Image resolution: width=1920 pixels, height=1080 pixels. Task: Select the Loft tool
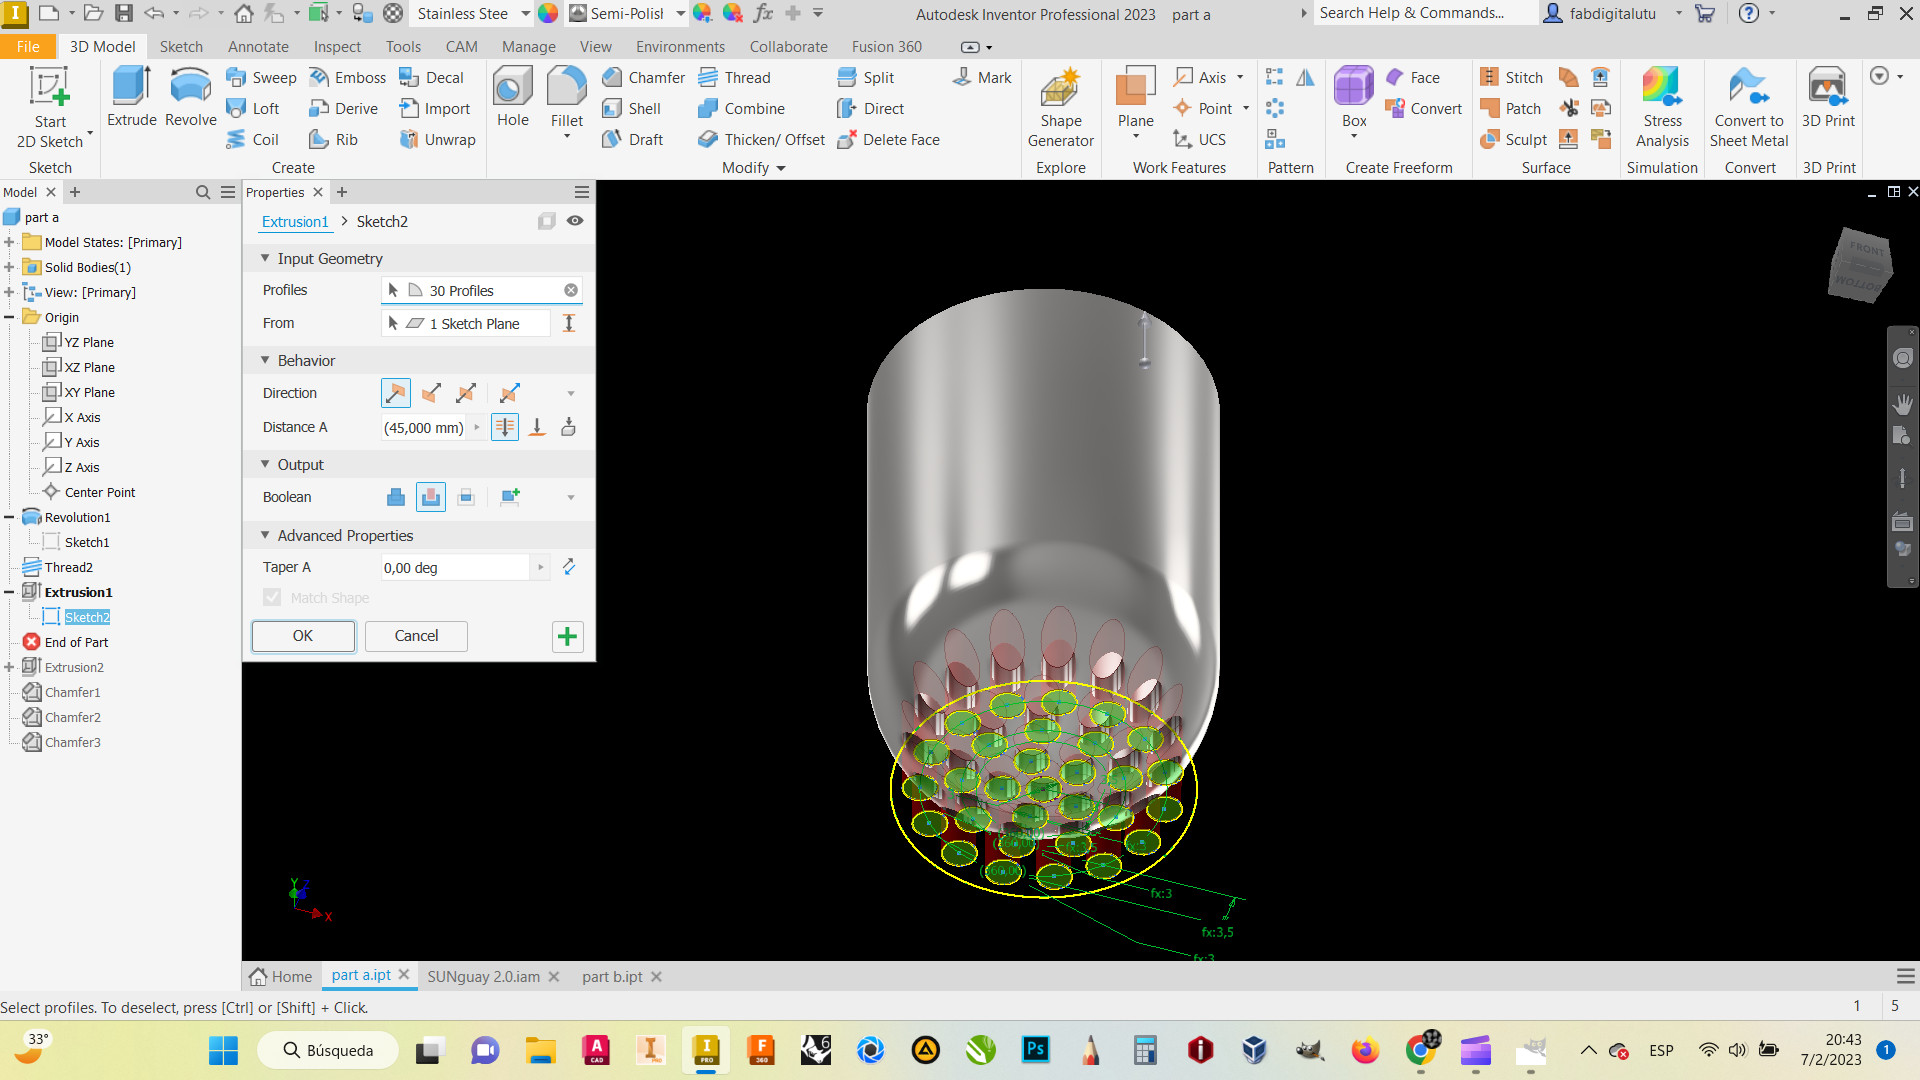click(253, 108)
